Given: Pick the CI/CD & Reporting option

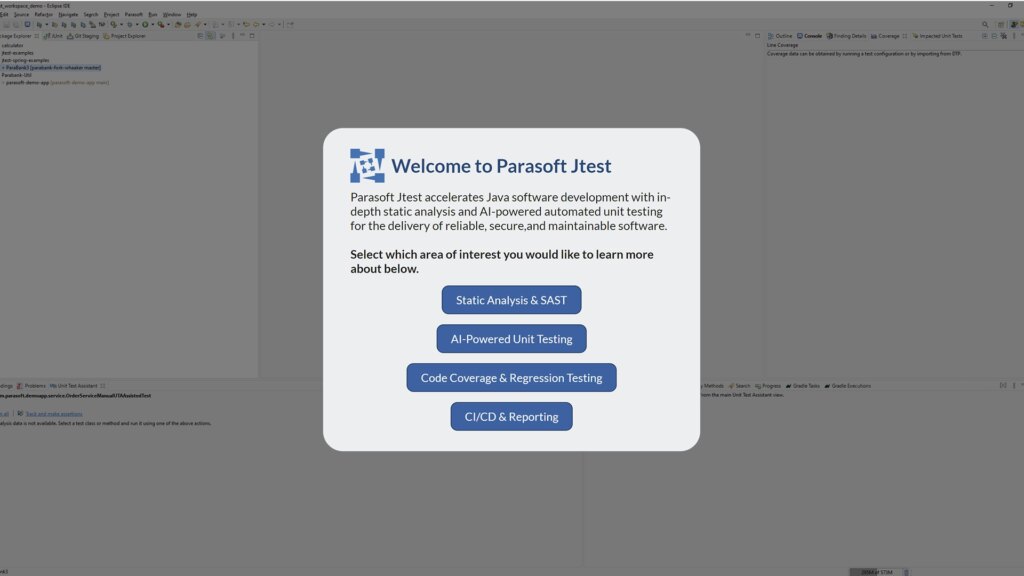Looking at the screenshot, I should pos(511,417).
